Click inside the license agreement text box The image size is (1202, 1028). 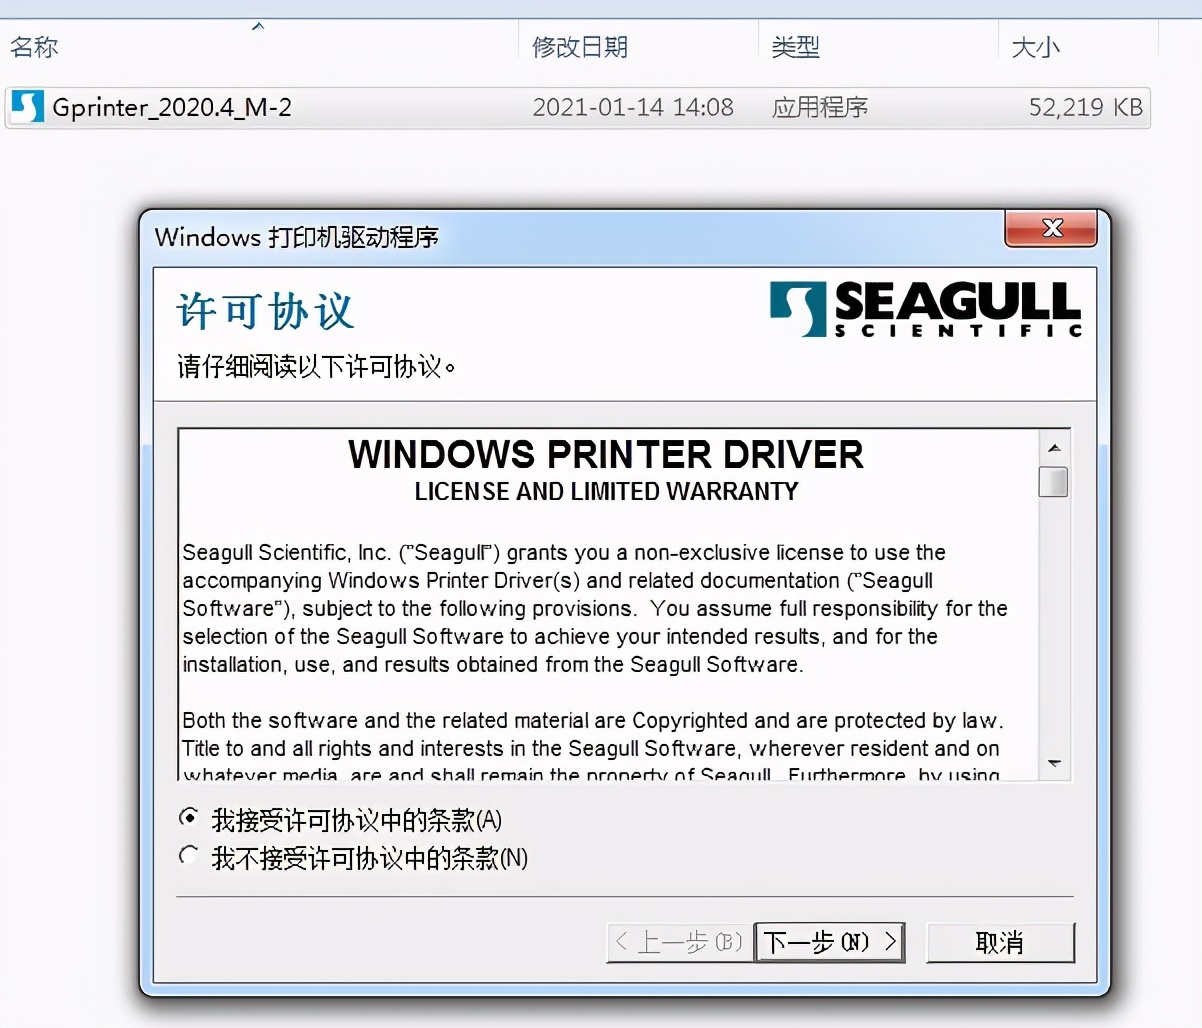pyautogui.click(x=608, y=604)
